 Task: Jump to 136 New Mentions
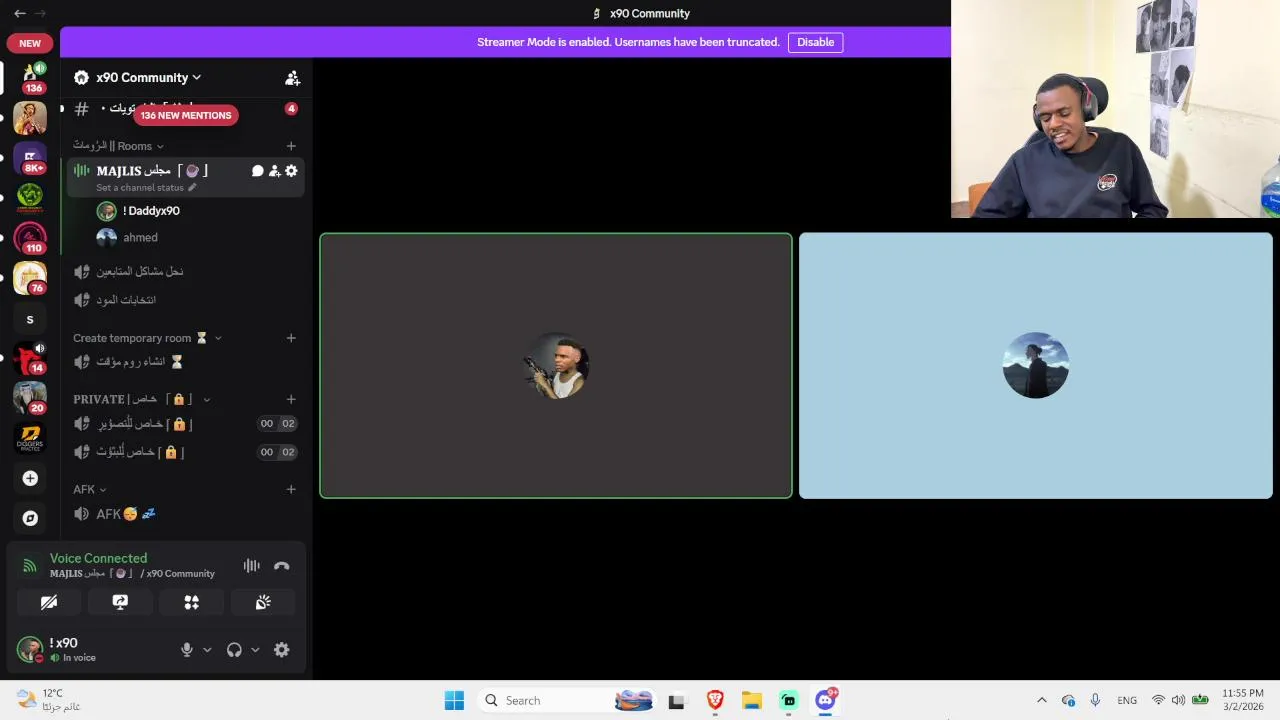coord(186,115)
